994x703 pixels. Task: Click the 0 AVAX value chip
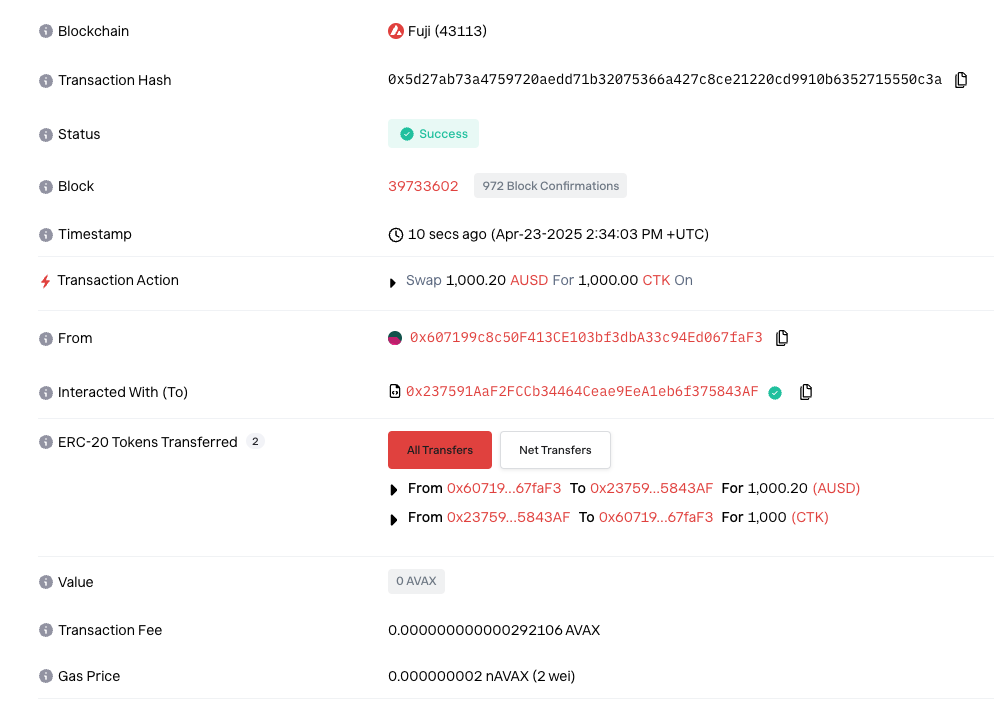pyautogui.click(x=416, y=581)
